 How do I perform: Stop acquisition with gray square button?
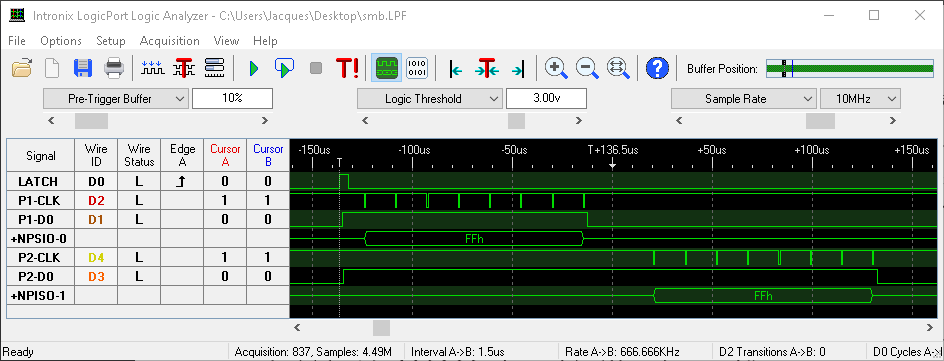point(315,68)
